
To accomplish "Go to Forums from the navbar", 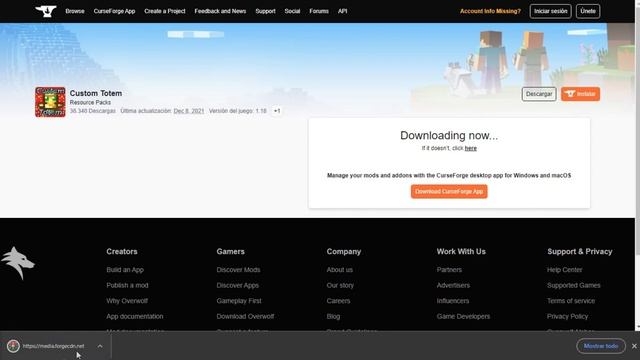I will pyautogui.click(x=319, y=11).
